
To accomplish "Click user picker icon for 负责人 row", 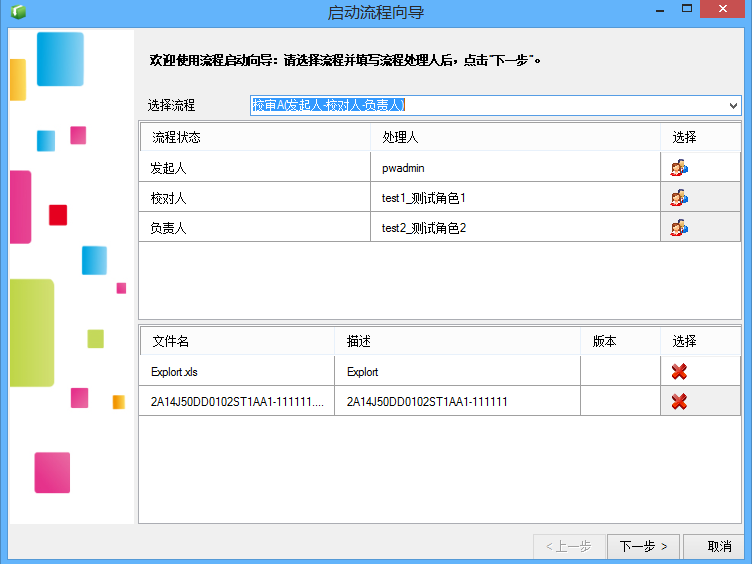I will 679,228.
